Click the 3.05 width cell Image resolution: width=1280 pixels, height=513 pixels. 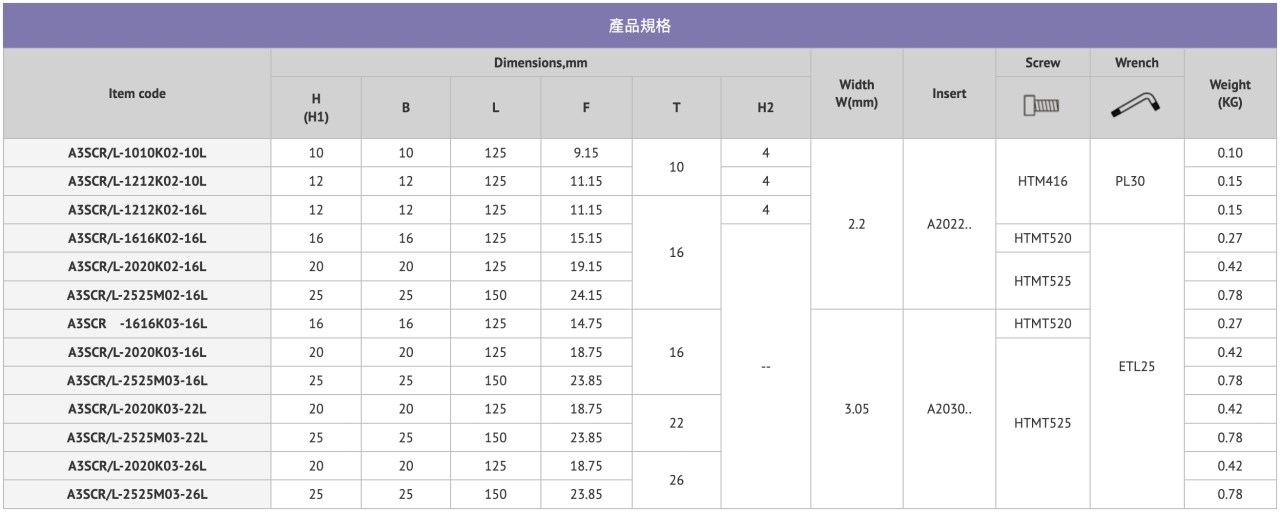tap(857, 409)
